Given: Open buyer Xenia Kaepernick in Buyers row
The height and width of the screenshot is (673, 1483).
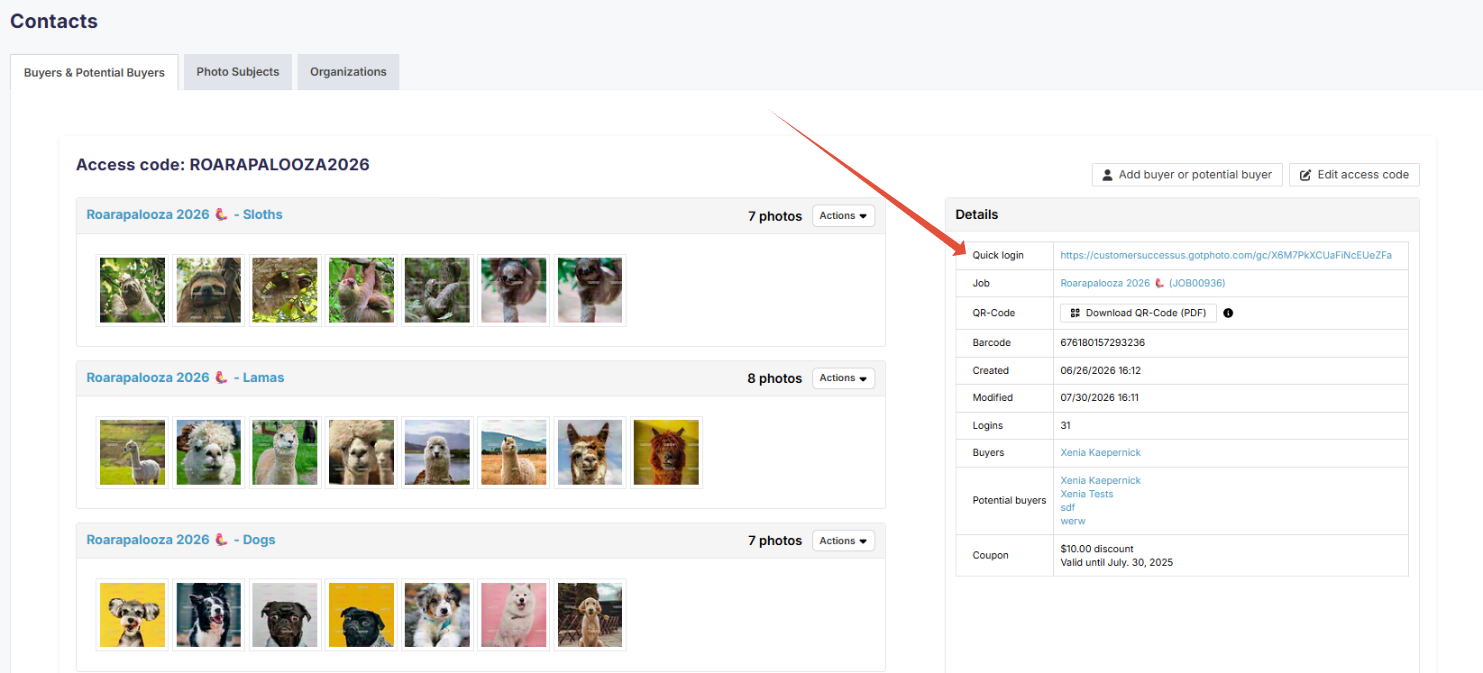Looking at the screenshot, I should pos(1100,453).
